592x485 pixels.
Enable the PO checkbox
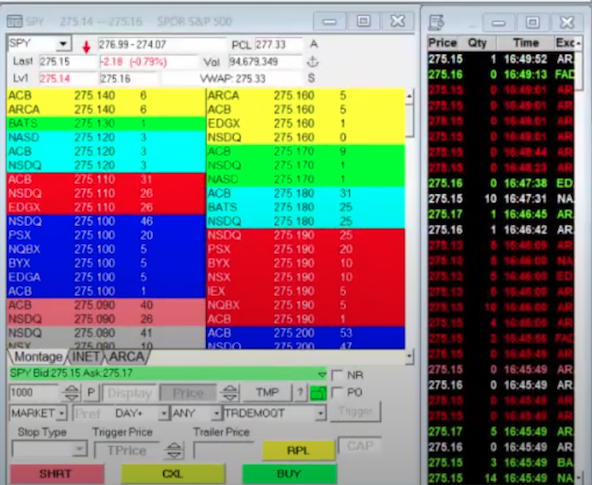(337, 393)
